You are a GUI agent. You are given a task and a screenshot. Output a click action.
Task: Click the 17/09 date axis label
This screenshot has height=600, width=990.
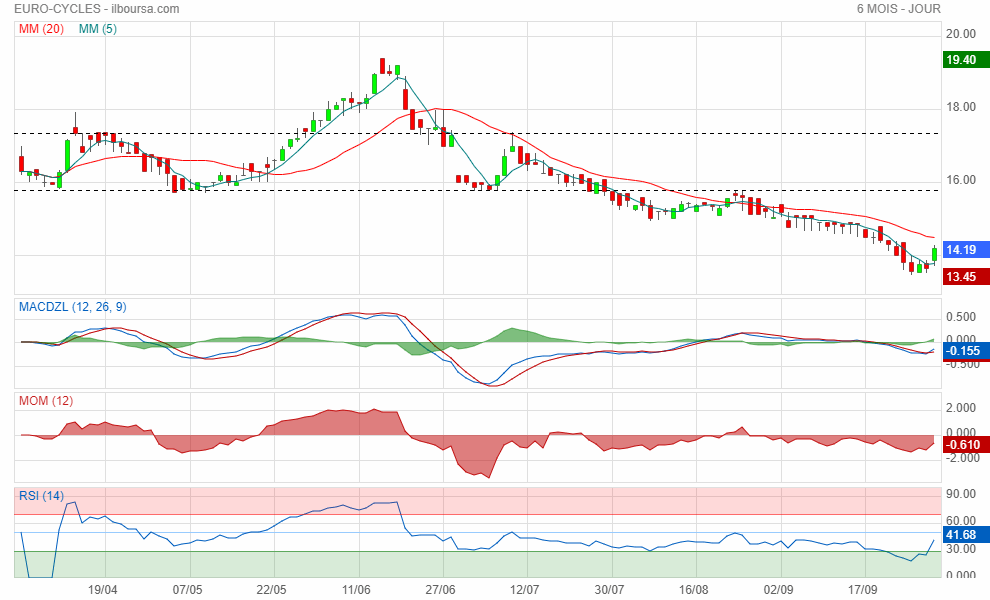coord(862,589)
